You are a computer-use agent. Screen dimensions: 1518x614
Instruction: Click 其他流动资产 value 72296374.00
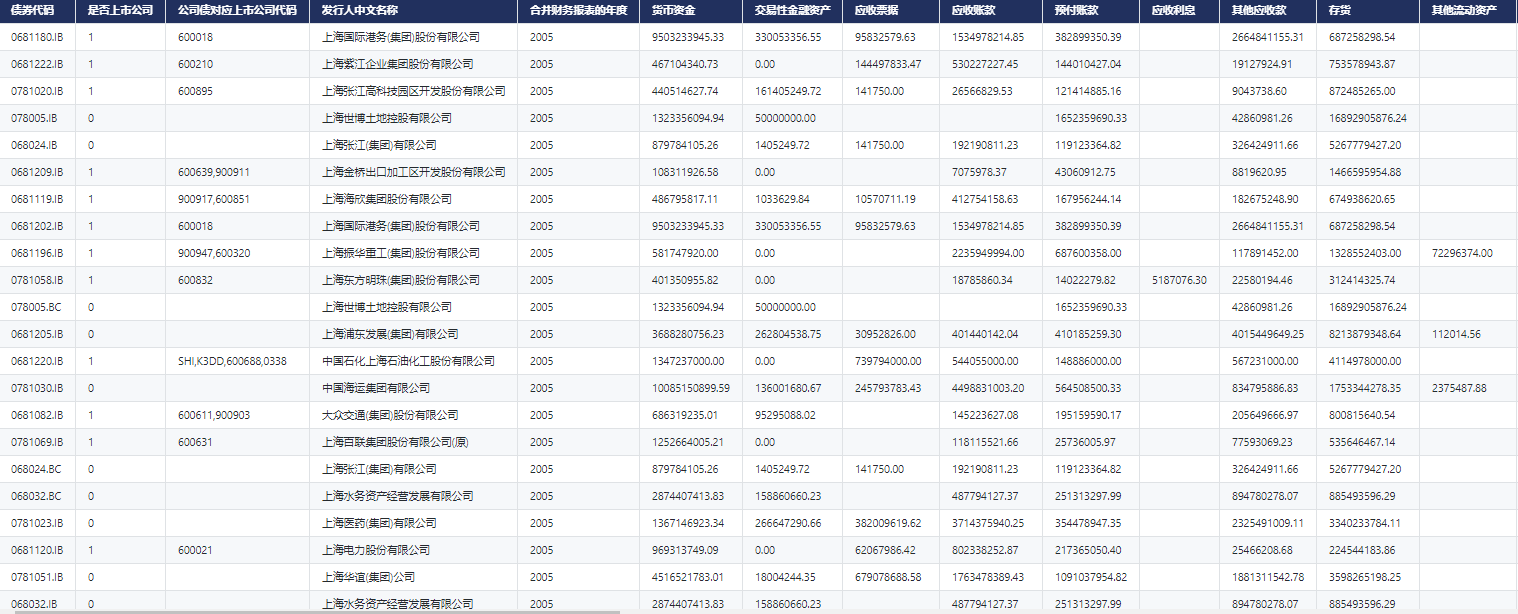1462,253
